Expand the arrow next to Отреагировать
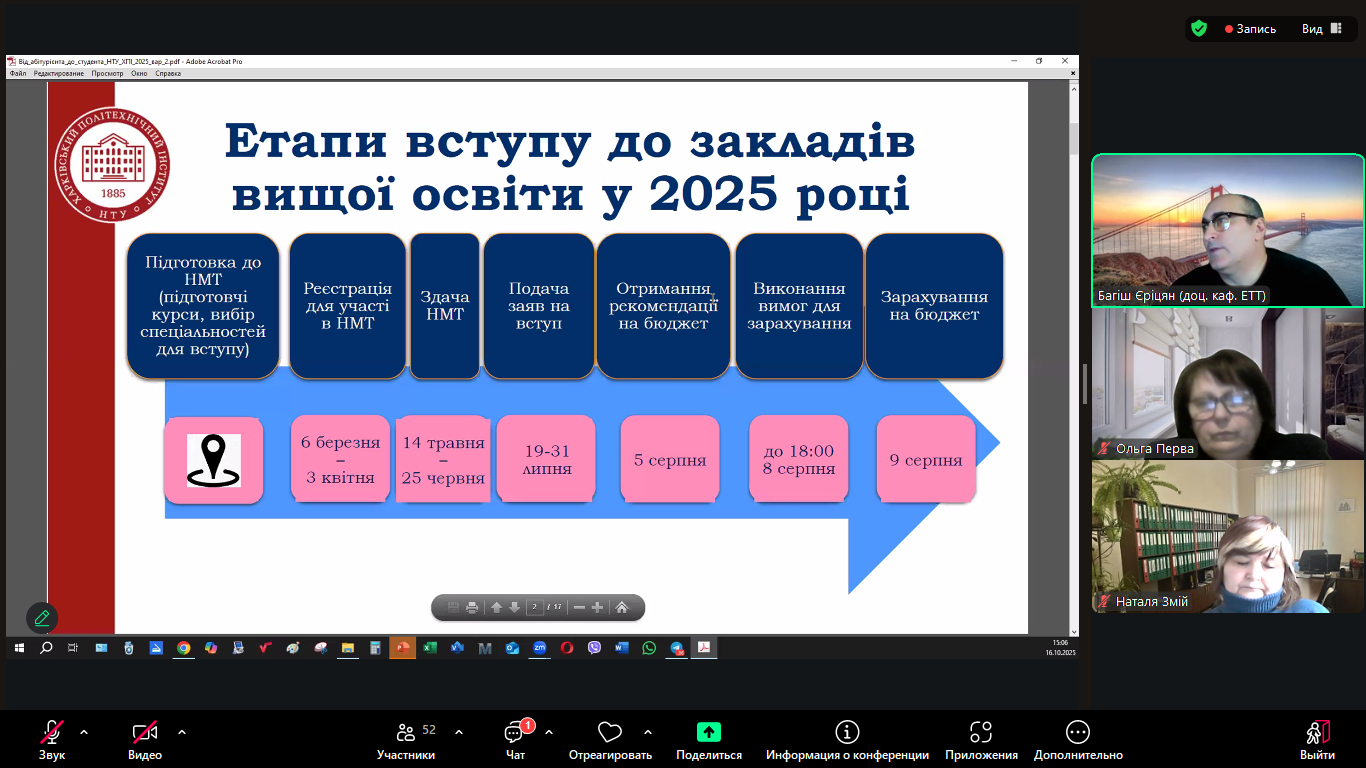 click(x=648, y=732)
